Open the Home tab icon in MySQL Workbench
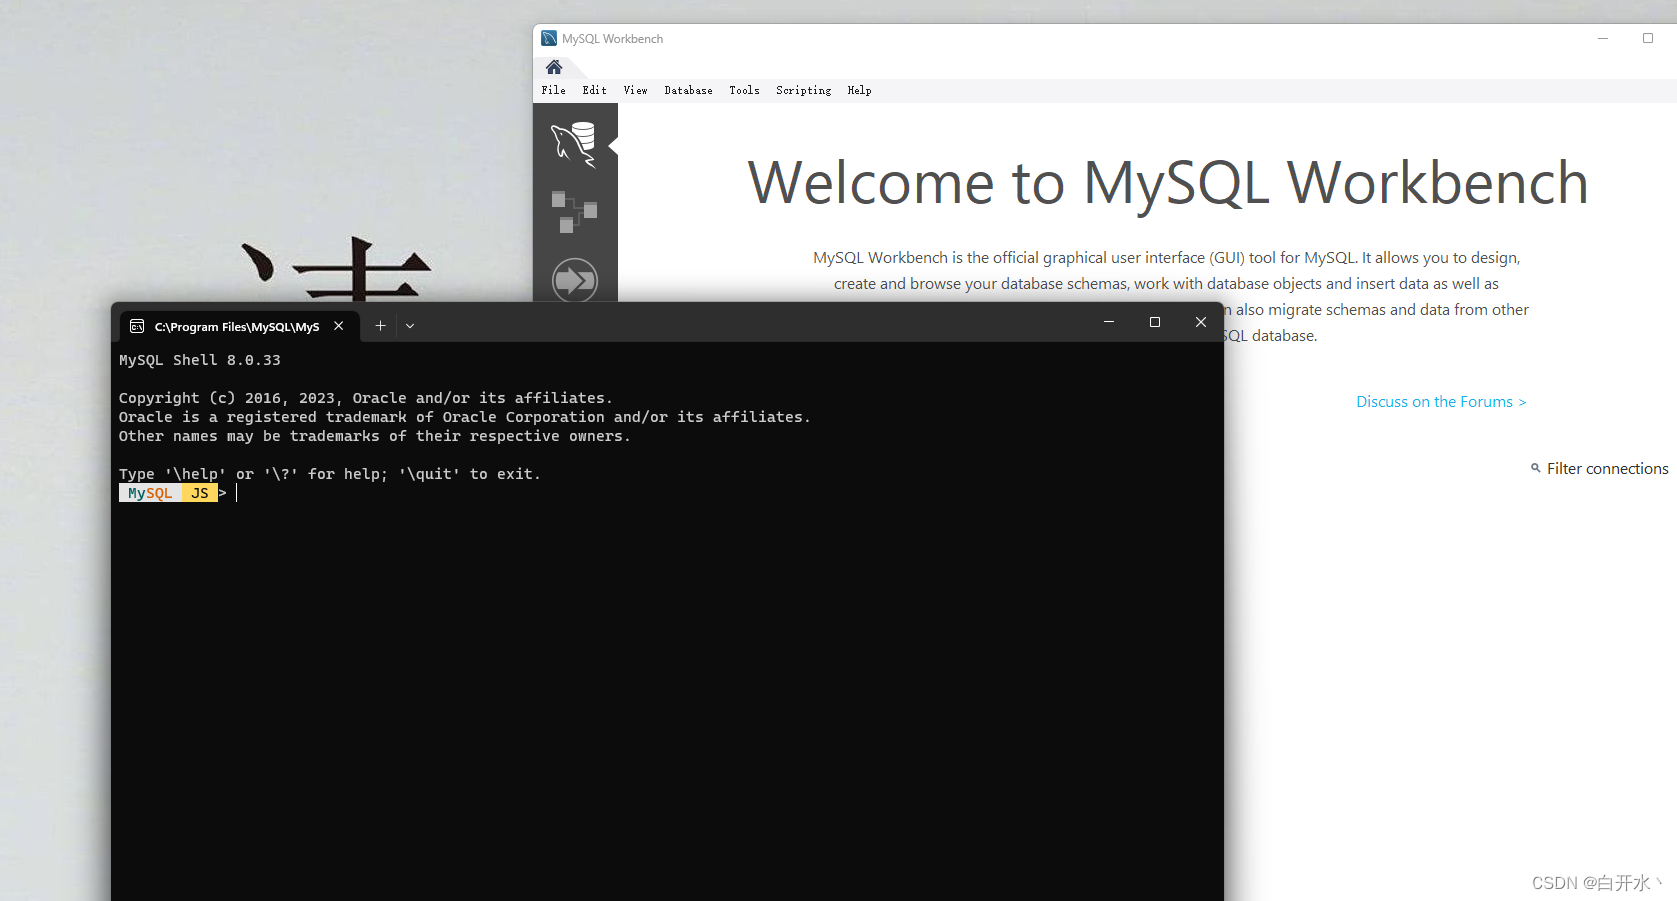 pos(554,67)
